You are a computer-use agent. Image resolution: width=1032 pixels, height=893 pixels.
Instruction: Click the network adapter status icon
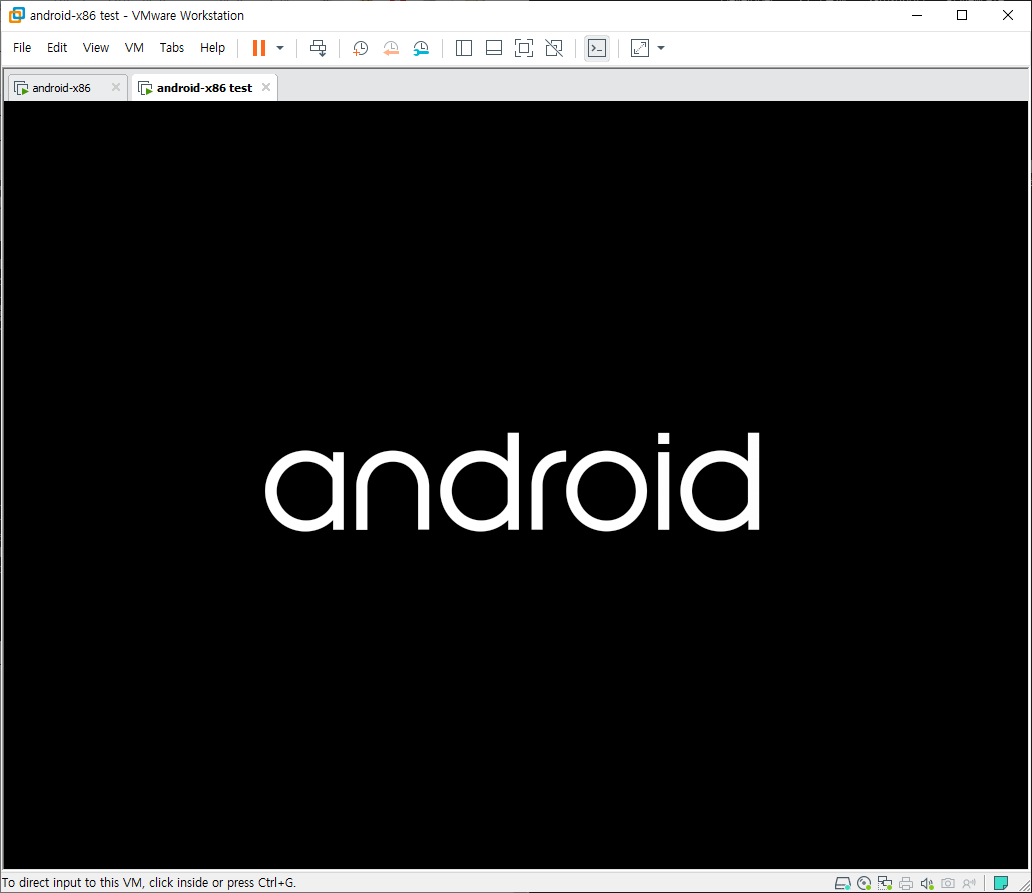885,883
